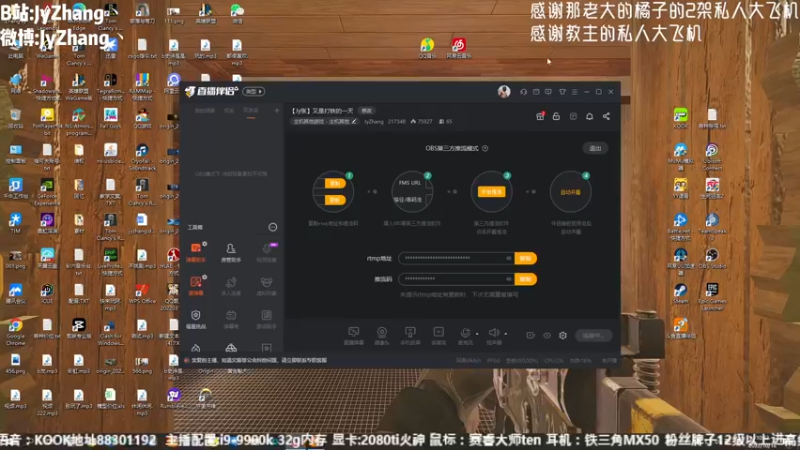Viewport: 800px width, 450px height.
Task: Select the first scene tab in left panel
Action: pos(205,111)
